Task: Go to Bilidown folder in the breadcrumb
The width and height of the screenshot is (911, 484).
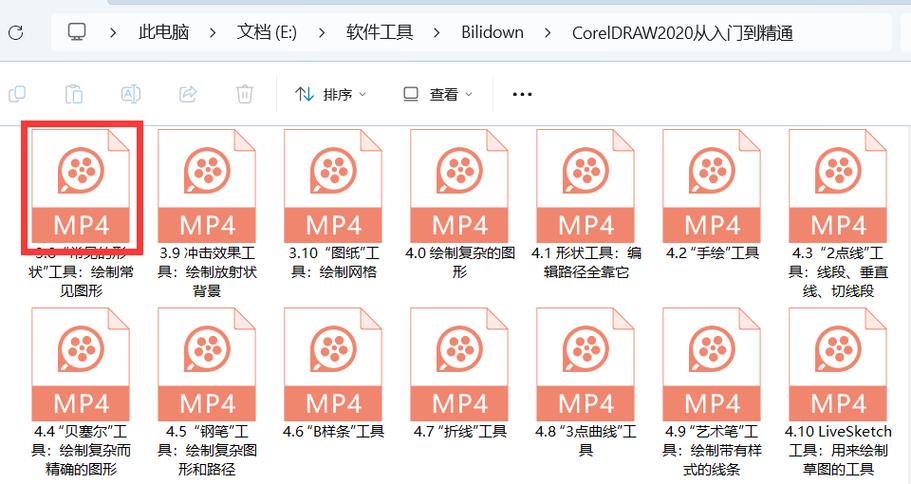Action: [492, 32]
